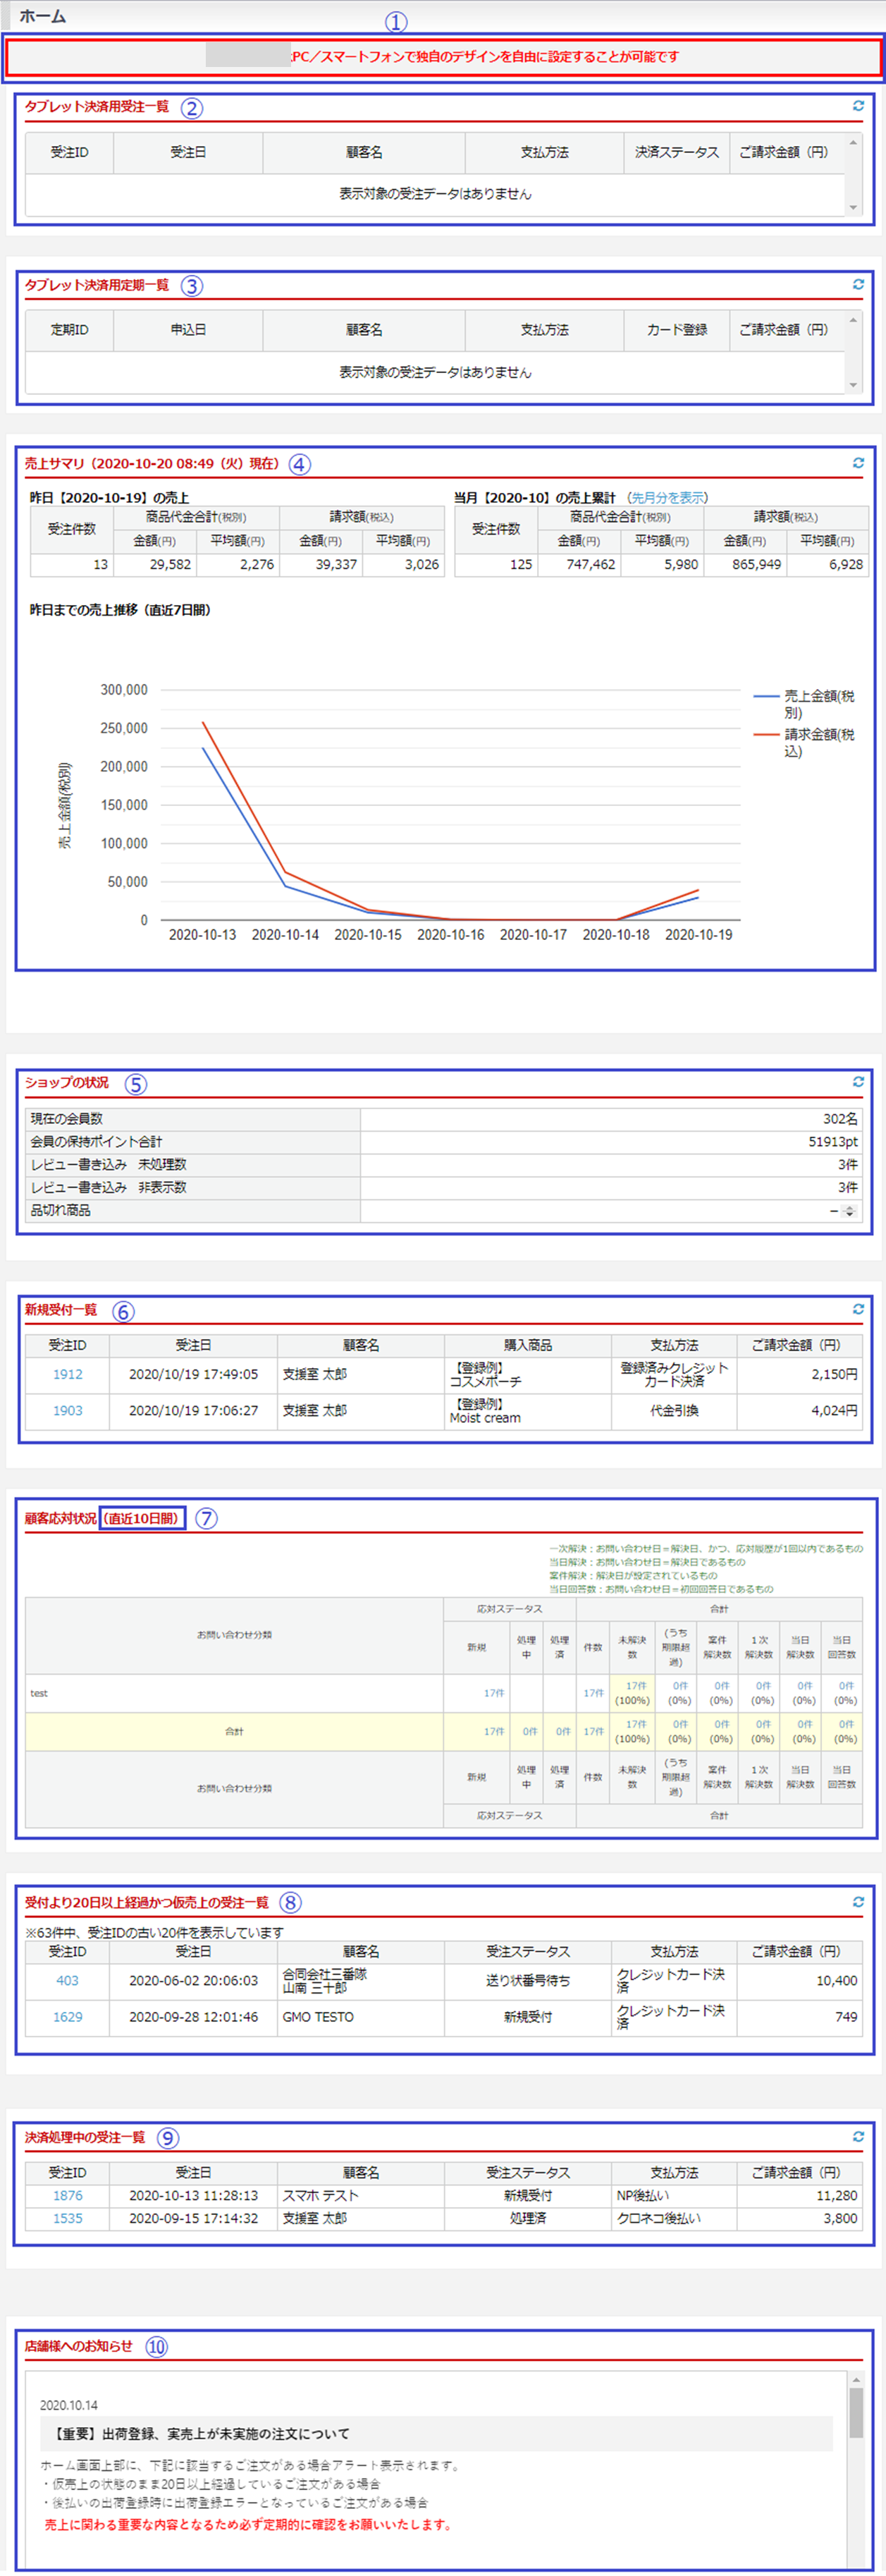The height and width of the screenshot is (2576, 886).
Task: Click 17件 under 件数 in test row
Action: click(x=593, y=1693)
